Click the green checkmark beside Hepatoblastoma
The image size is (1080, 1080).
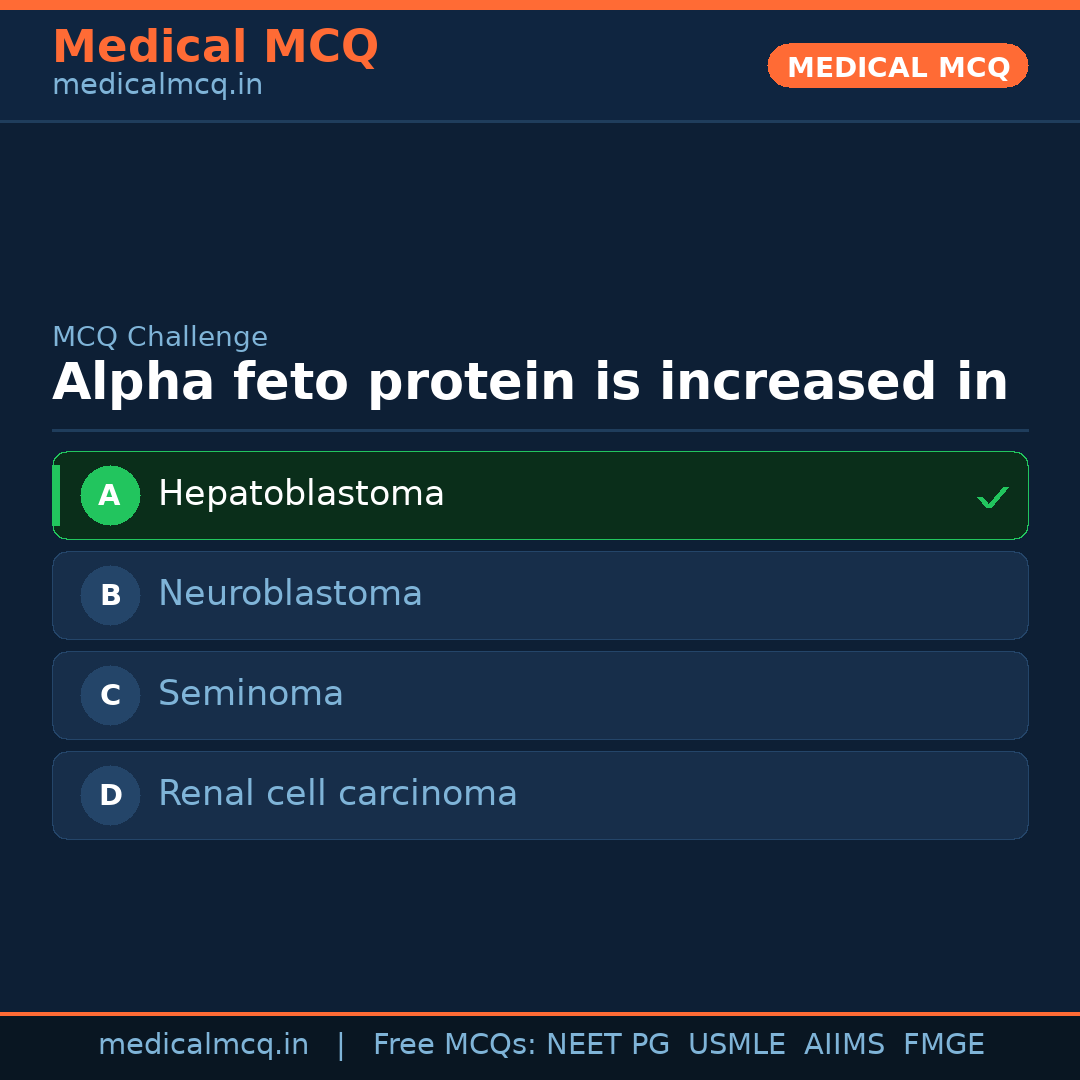(992, 497)
